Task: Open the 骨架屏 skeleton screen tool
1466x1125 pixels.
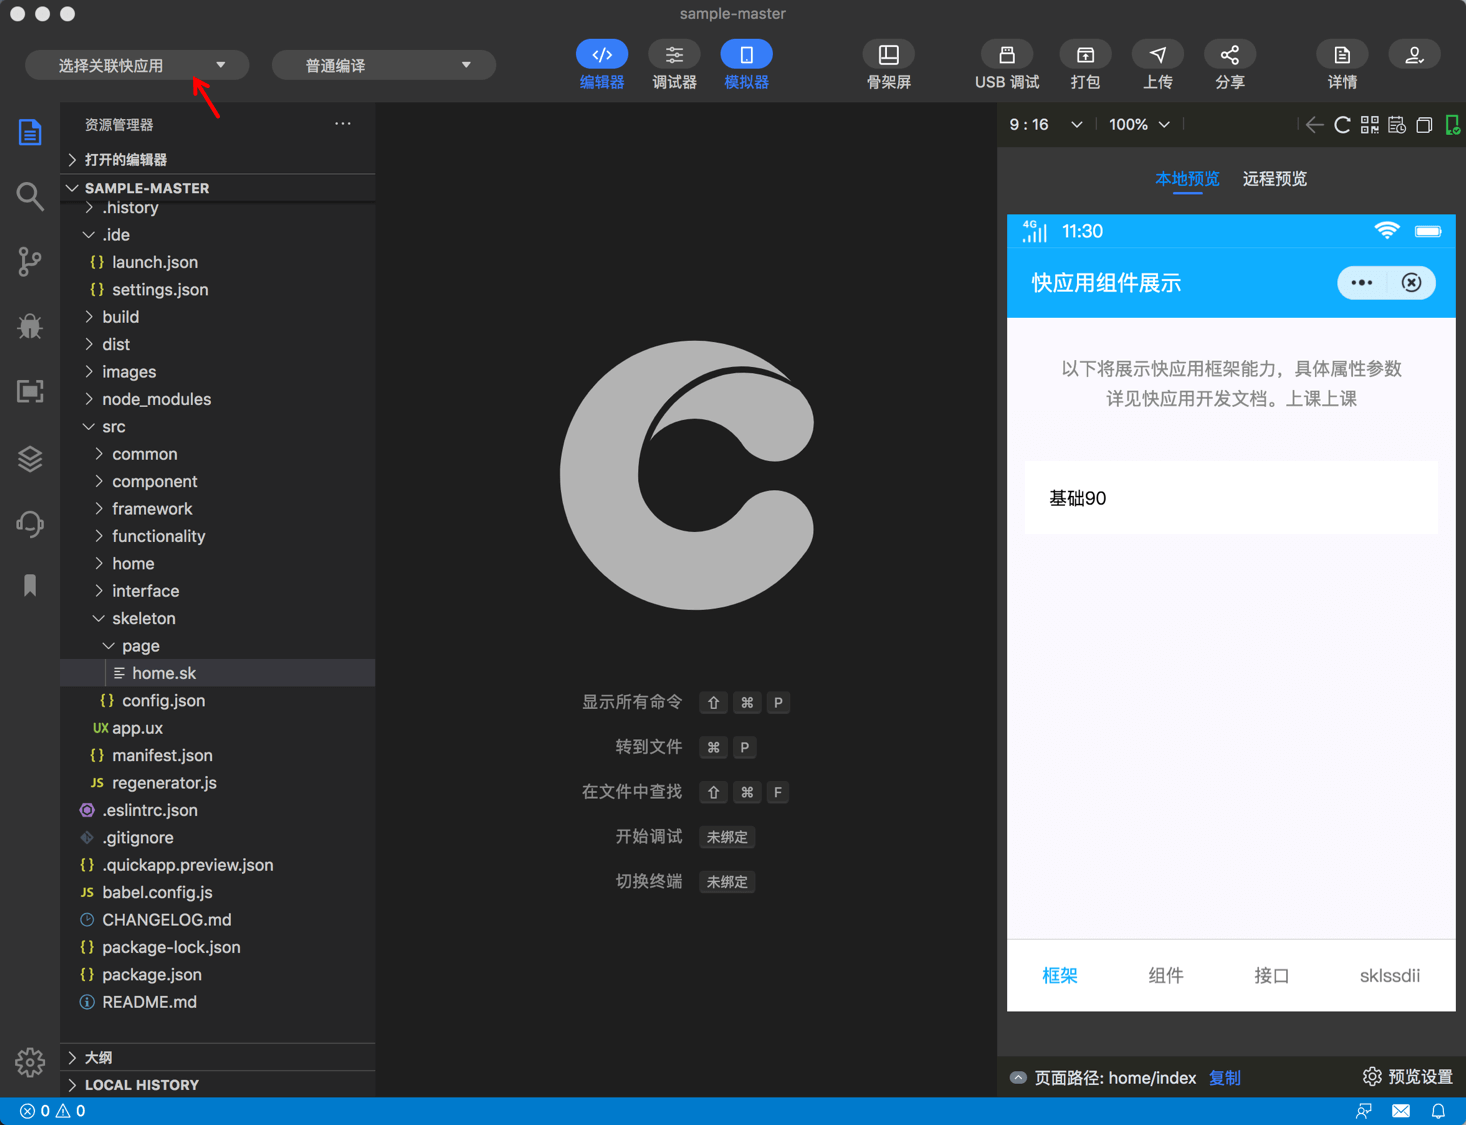Action: (x=888, y=65)
